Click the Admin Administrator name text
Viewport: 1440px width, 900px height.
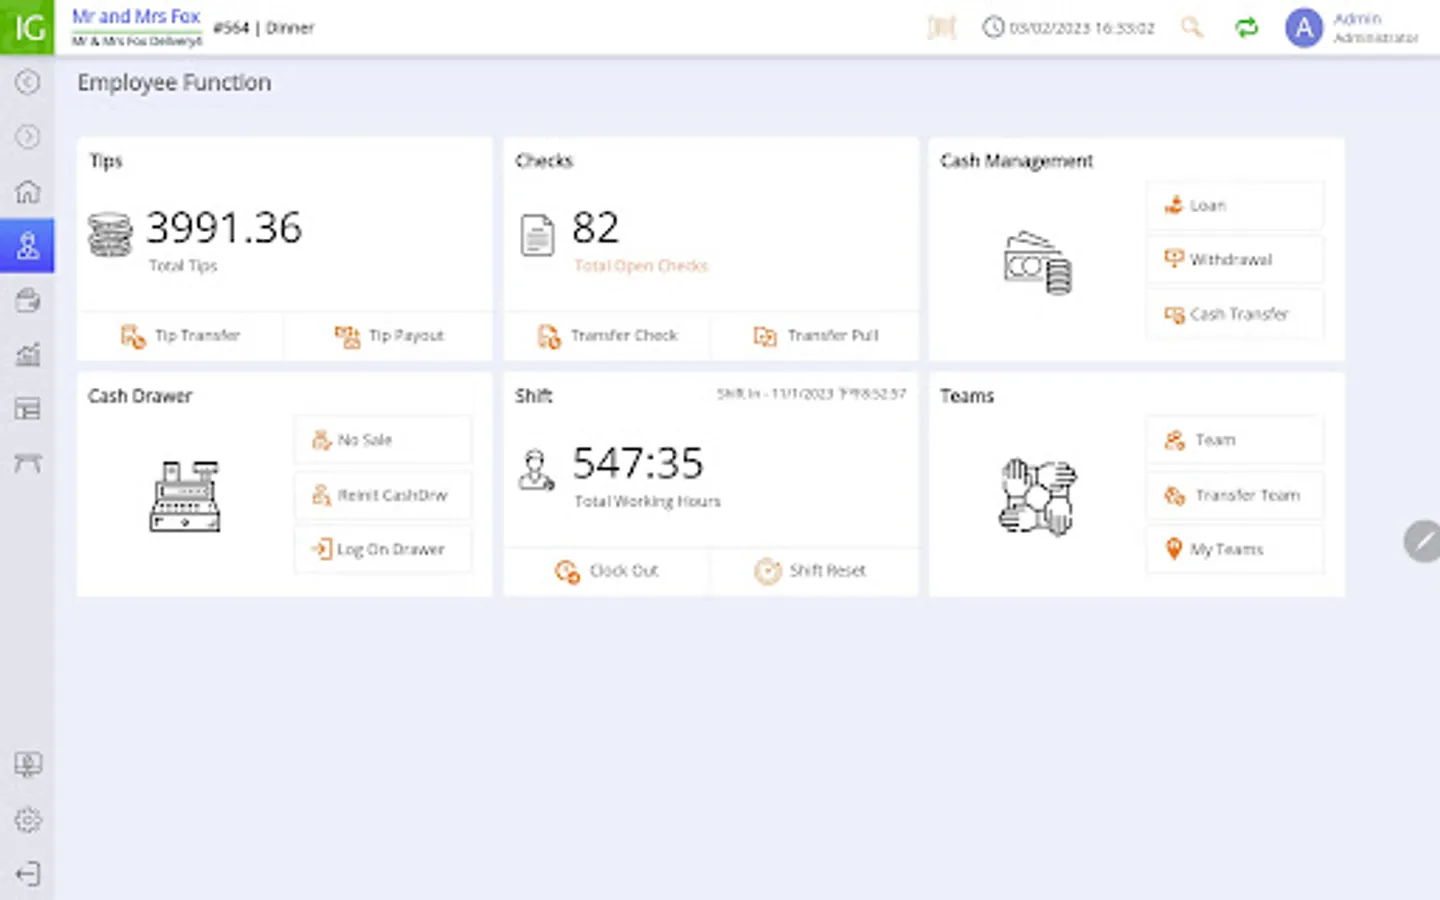point(1376,28)
